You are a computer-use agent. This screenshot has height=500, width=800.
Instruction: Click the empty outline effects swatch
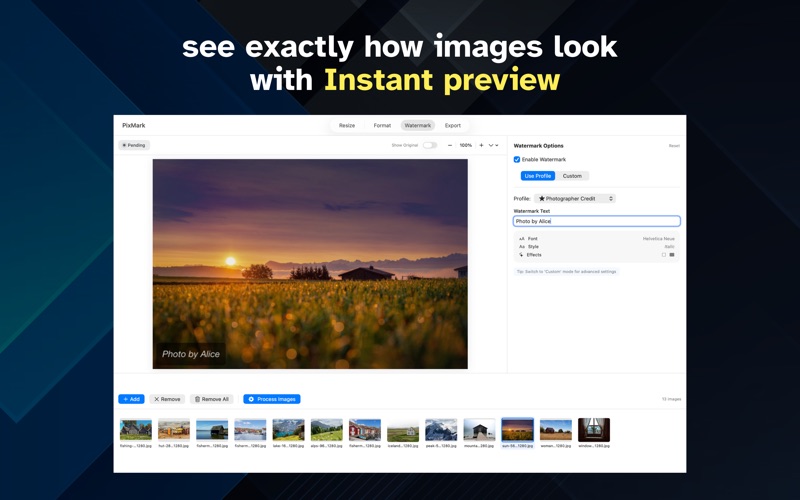664,255
